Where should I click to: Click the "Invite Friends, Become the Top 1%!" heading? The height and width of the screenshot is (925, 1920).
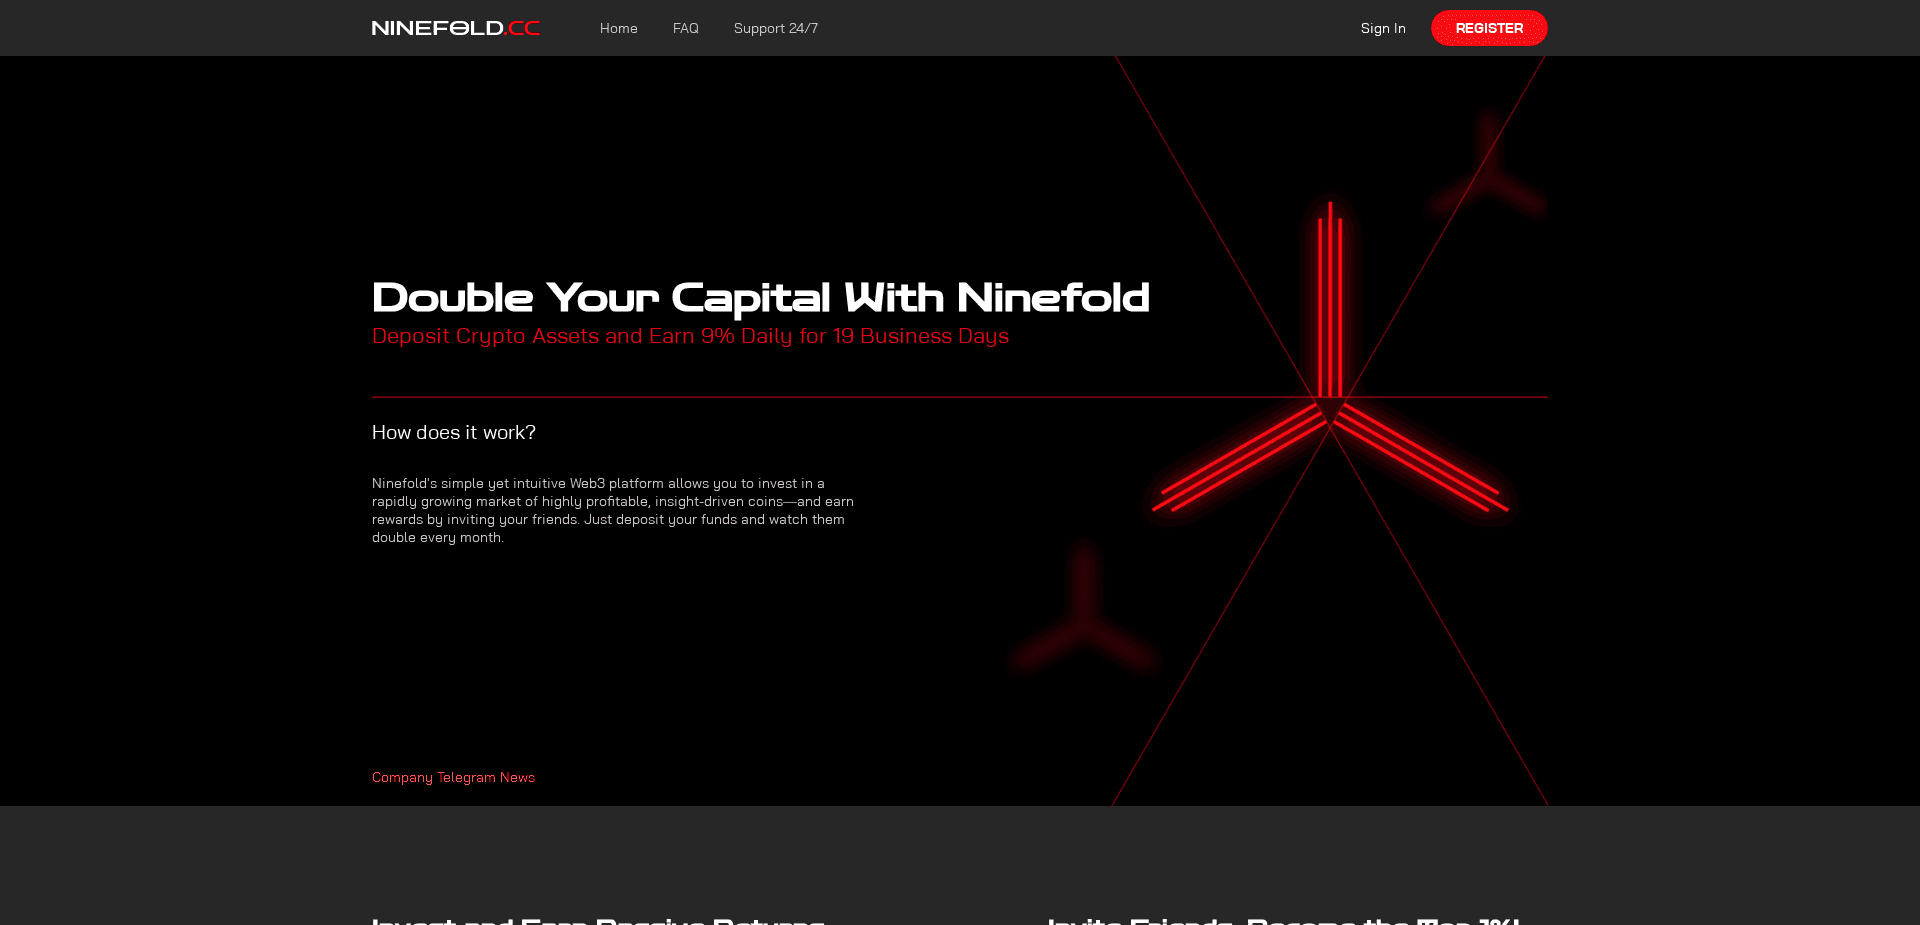point(1282,918)
